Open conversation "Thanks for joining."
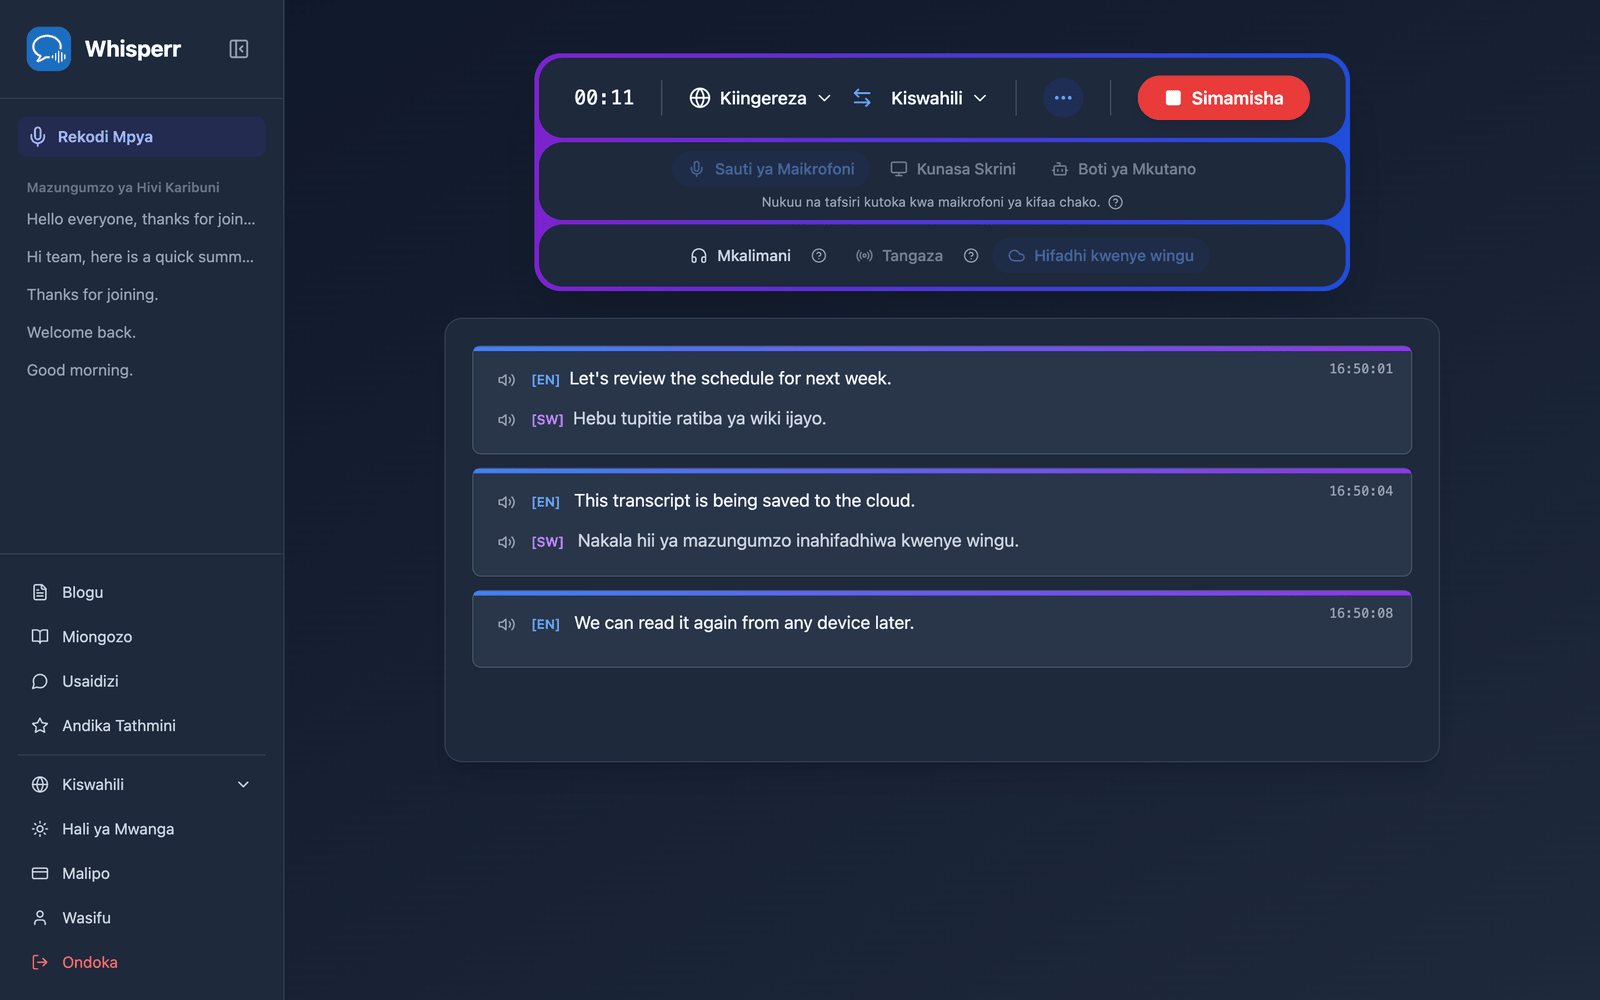1600x1000 pixels. (92, 295)
